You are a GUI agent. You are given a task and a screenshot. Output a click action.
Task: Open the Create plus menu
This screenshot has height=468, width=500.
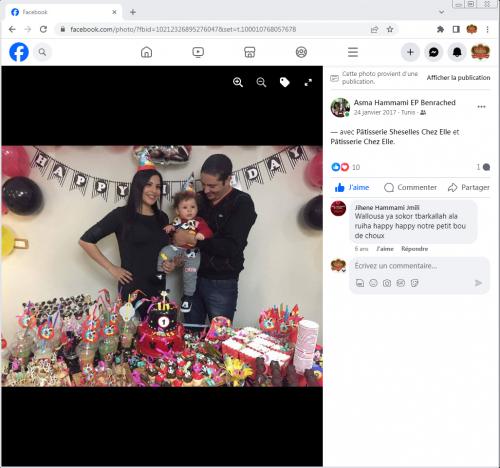(x=410, y=52)
